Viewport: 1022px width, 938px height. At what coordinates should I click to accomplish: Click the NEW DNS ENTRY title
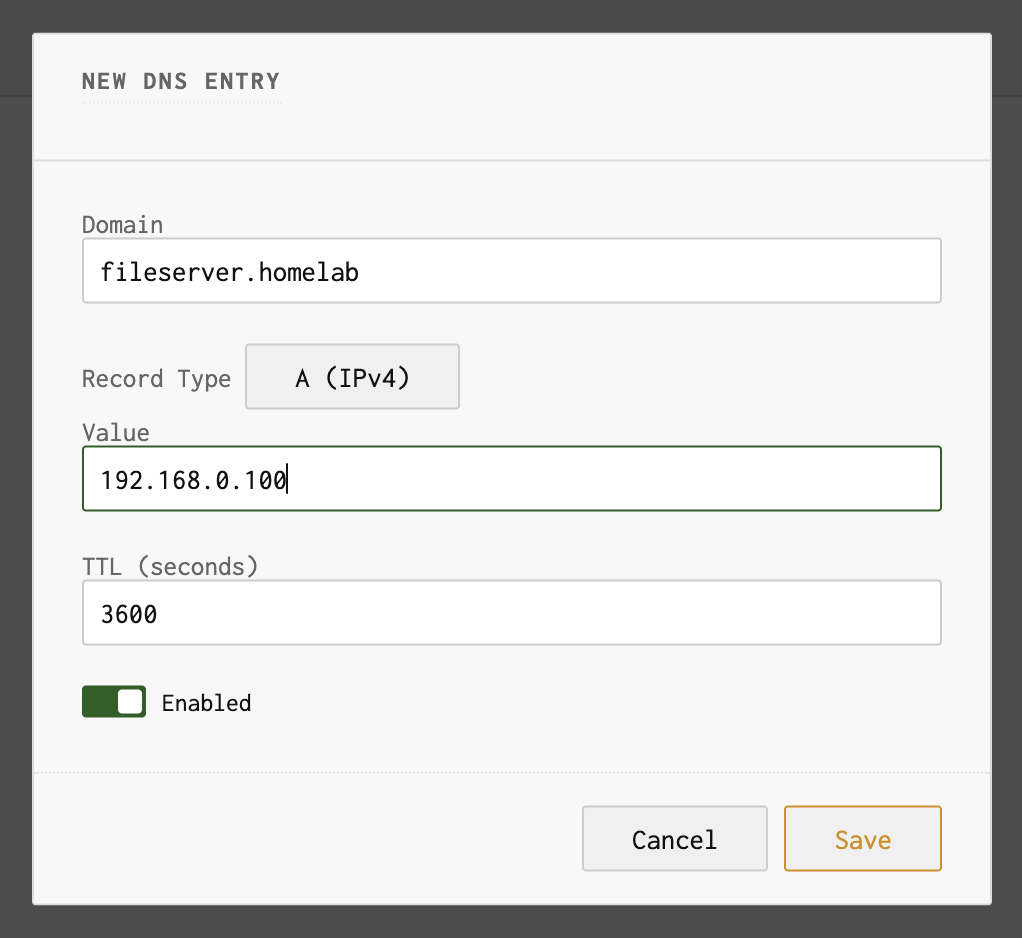pos(180,82)
